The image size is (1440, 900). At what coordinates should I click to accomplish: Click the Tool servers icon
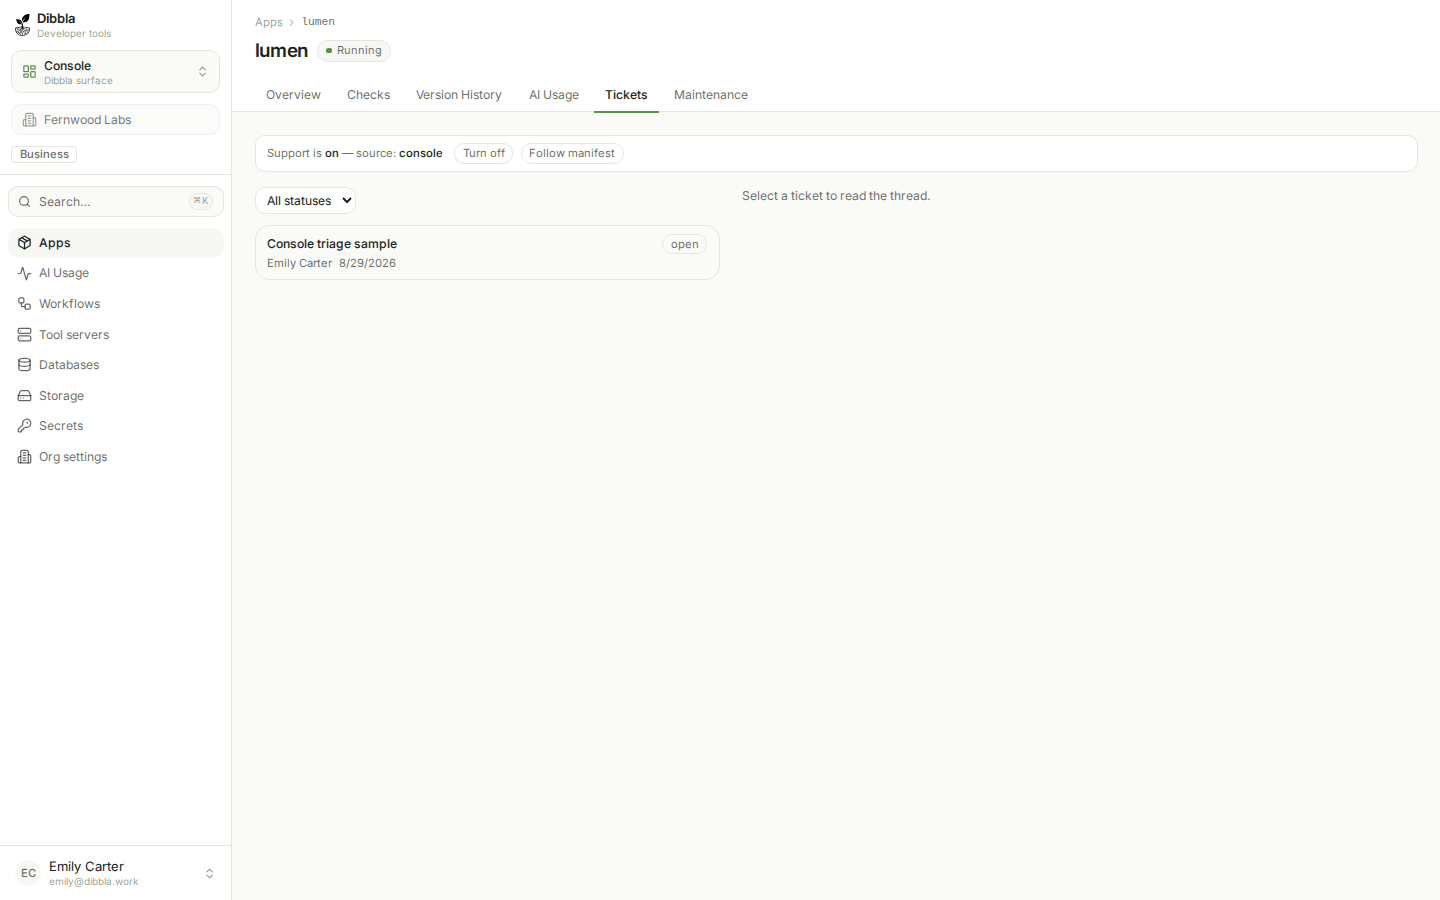[25, 335]
